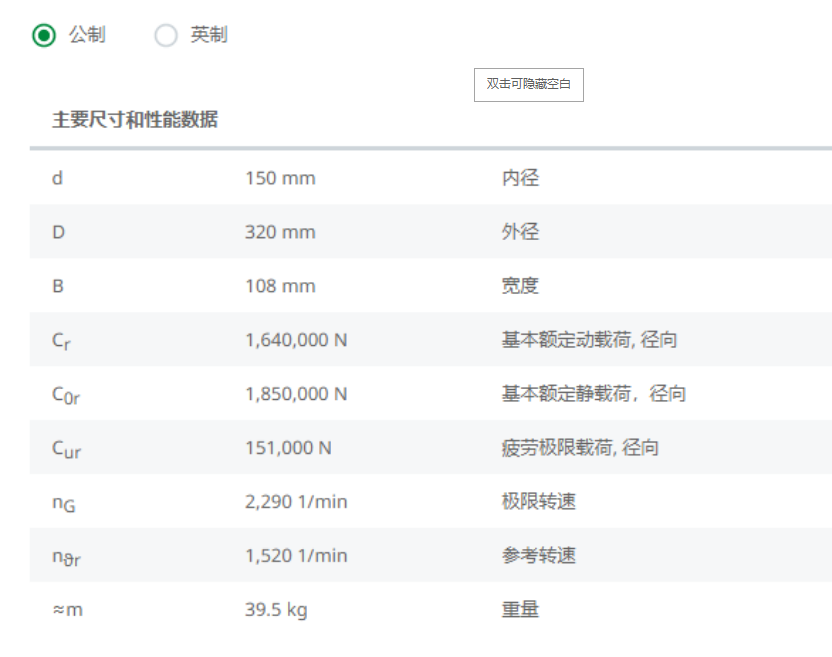Click the 基本额定动载荷, 径向 label
This screenshot has width=832, height=657.
pyautogui.click(x=589, y=340)
